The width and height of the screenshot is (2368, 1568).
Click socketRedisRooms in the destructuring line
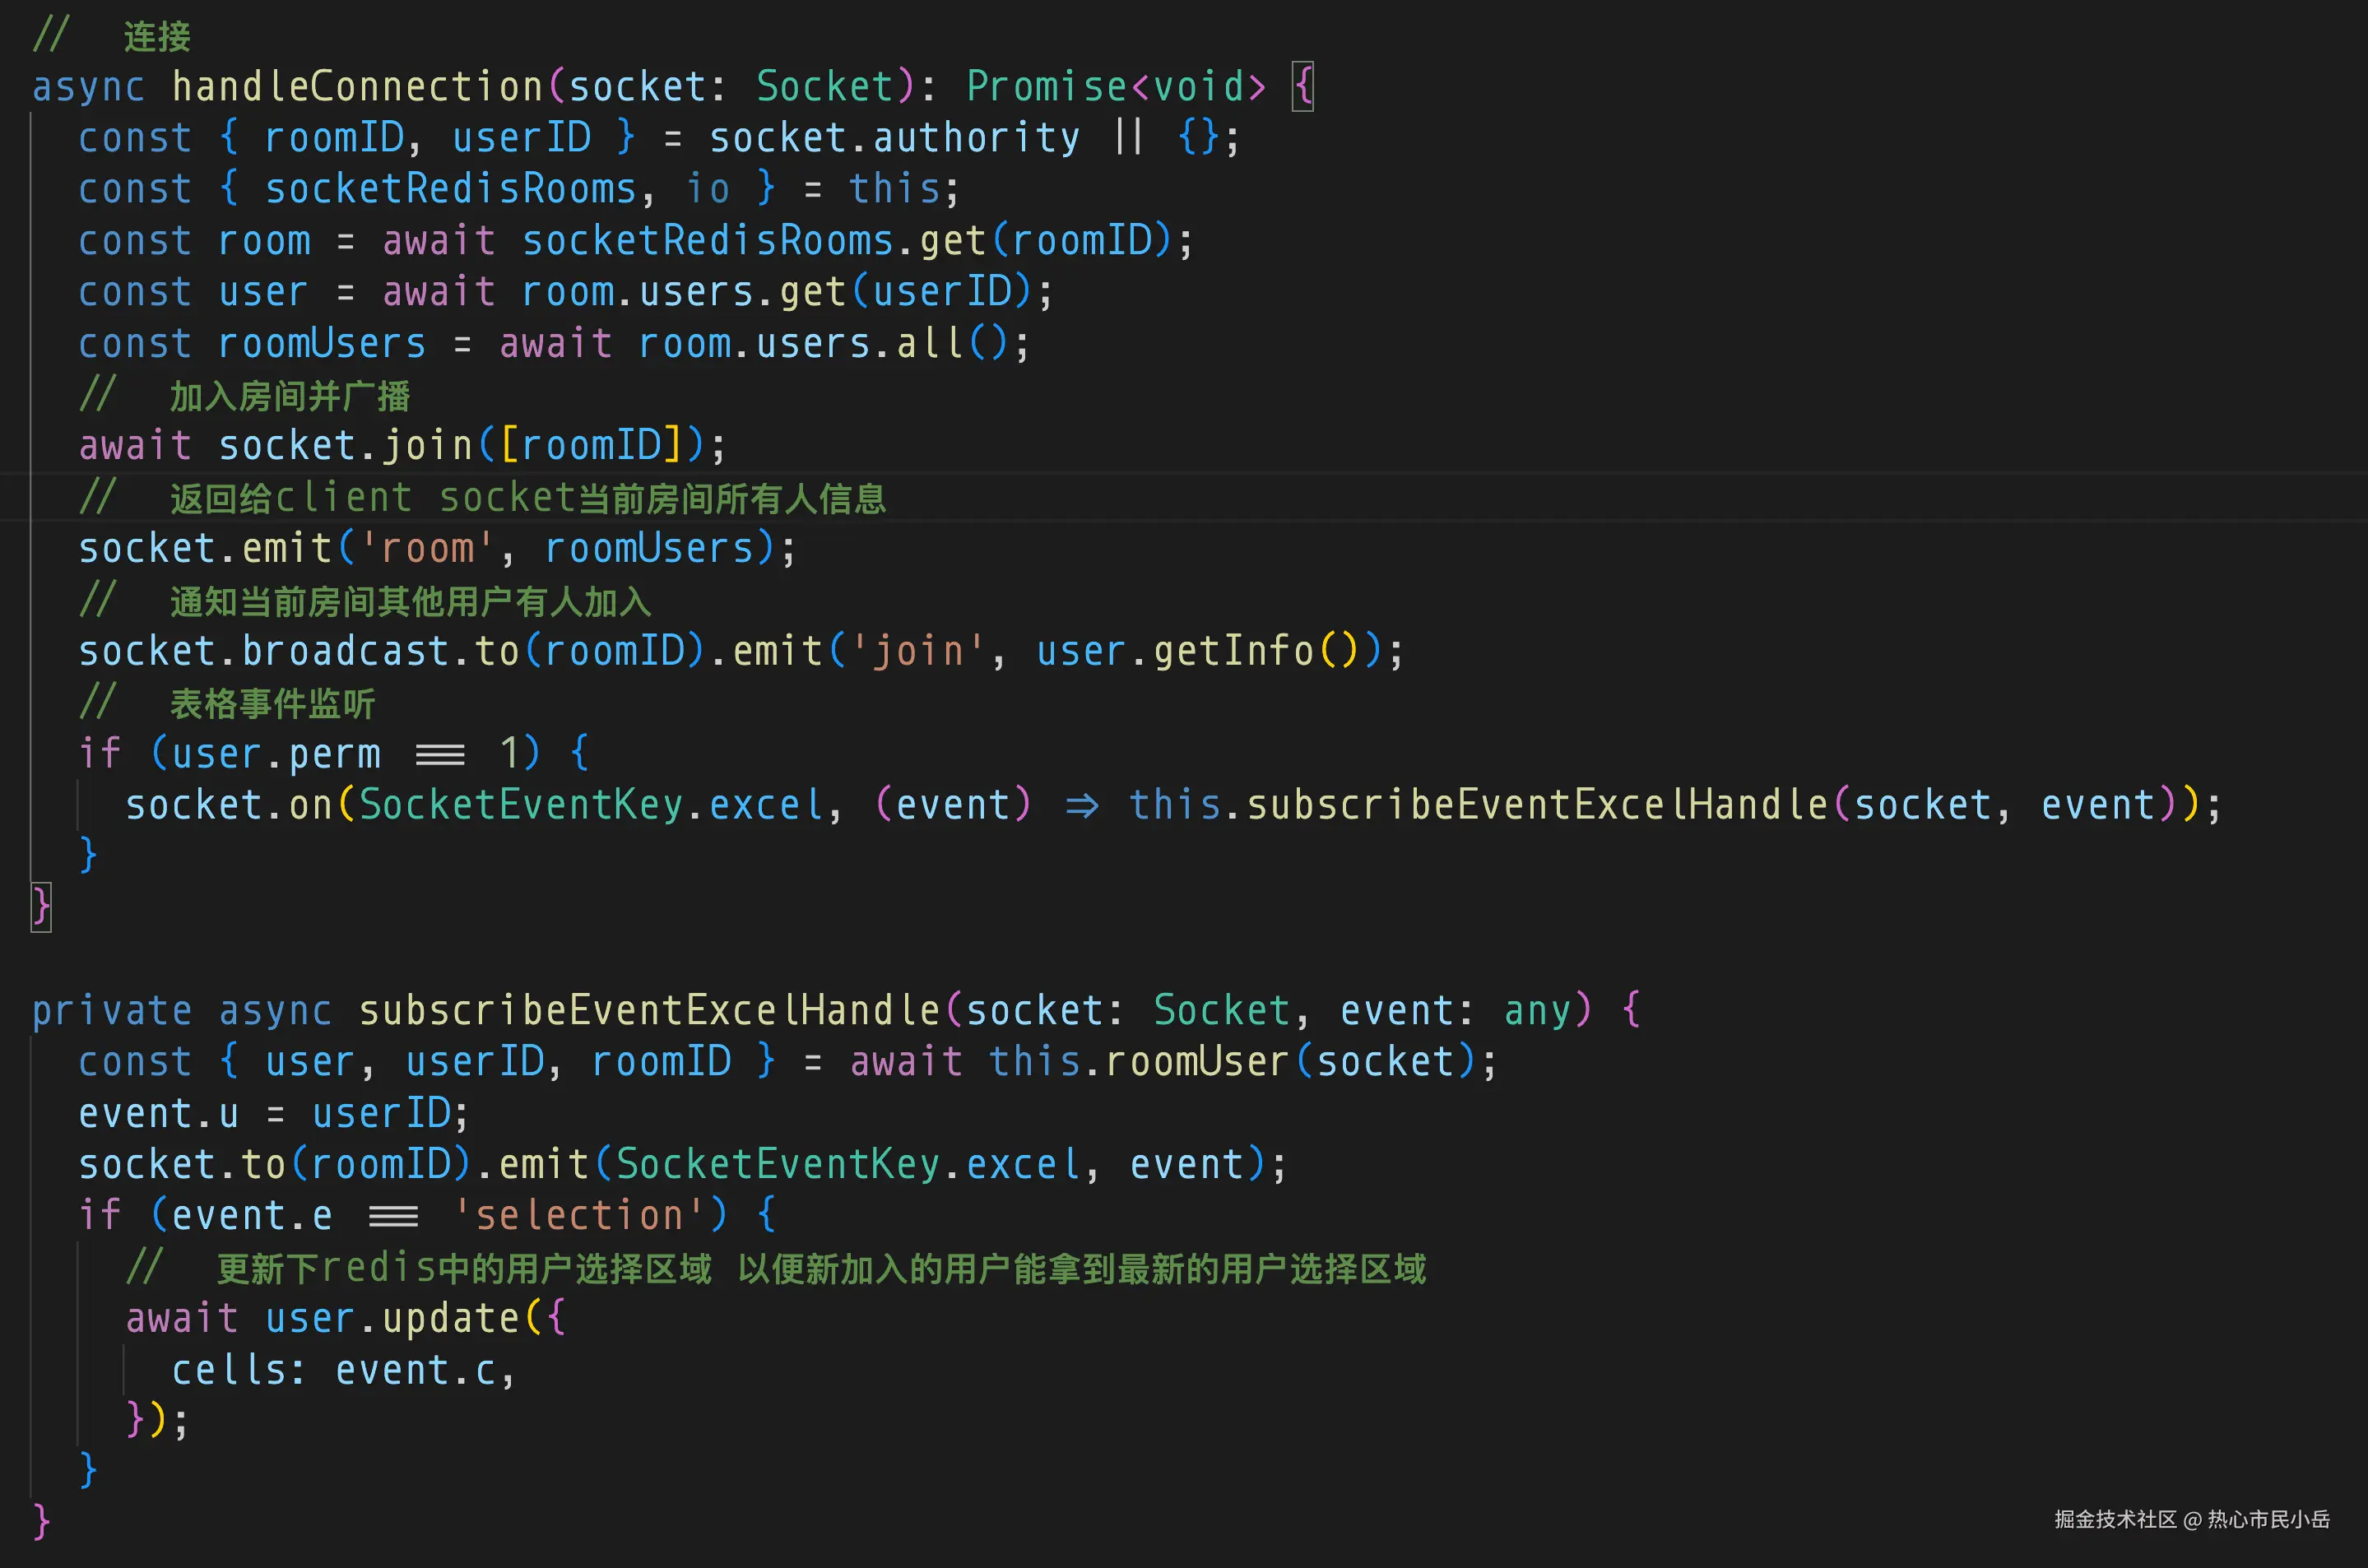tap(450, 189)
